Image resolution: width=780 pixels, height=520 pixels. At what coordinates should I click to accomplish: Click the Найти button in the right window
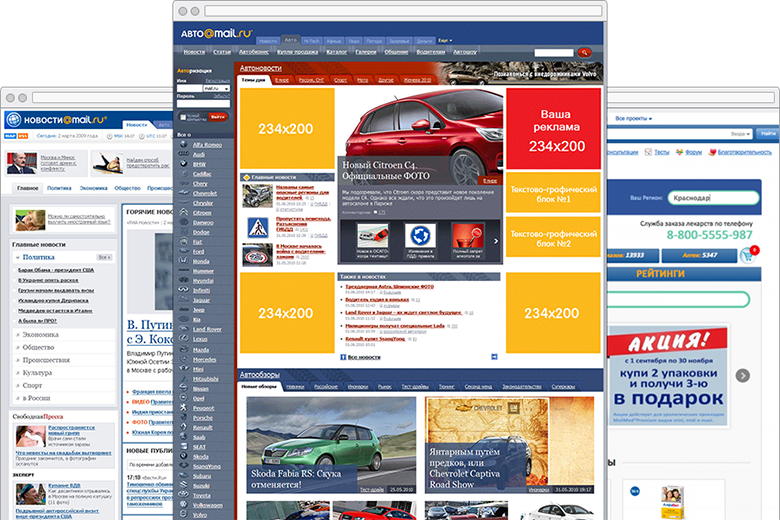click(x=768, y=133)
